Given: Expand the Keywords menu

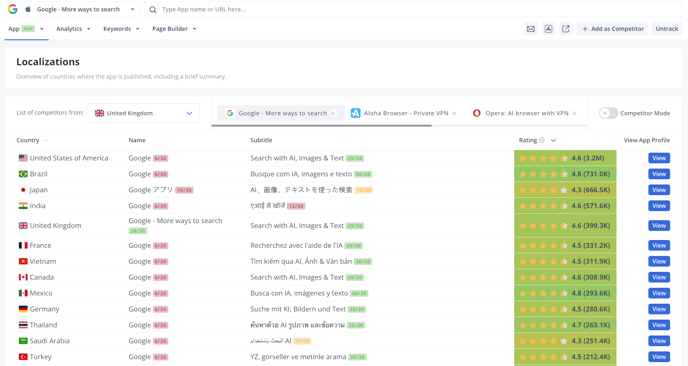Looking at the screenshot, I should click(x=121, y=29).
